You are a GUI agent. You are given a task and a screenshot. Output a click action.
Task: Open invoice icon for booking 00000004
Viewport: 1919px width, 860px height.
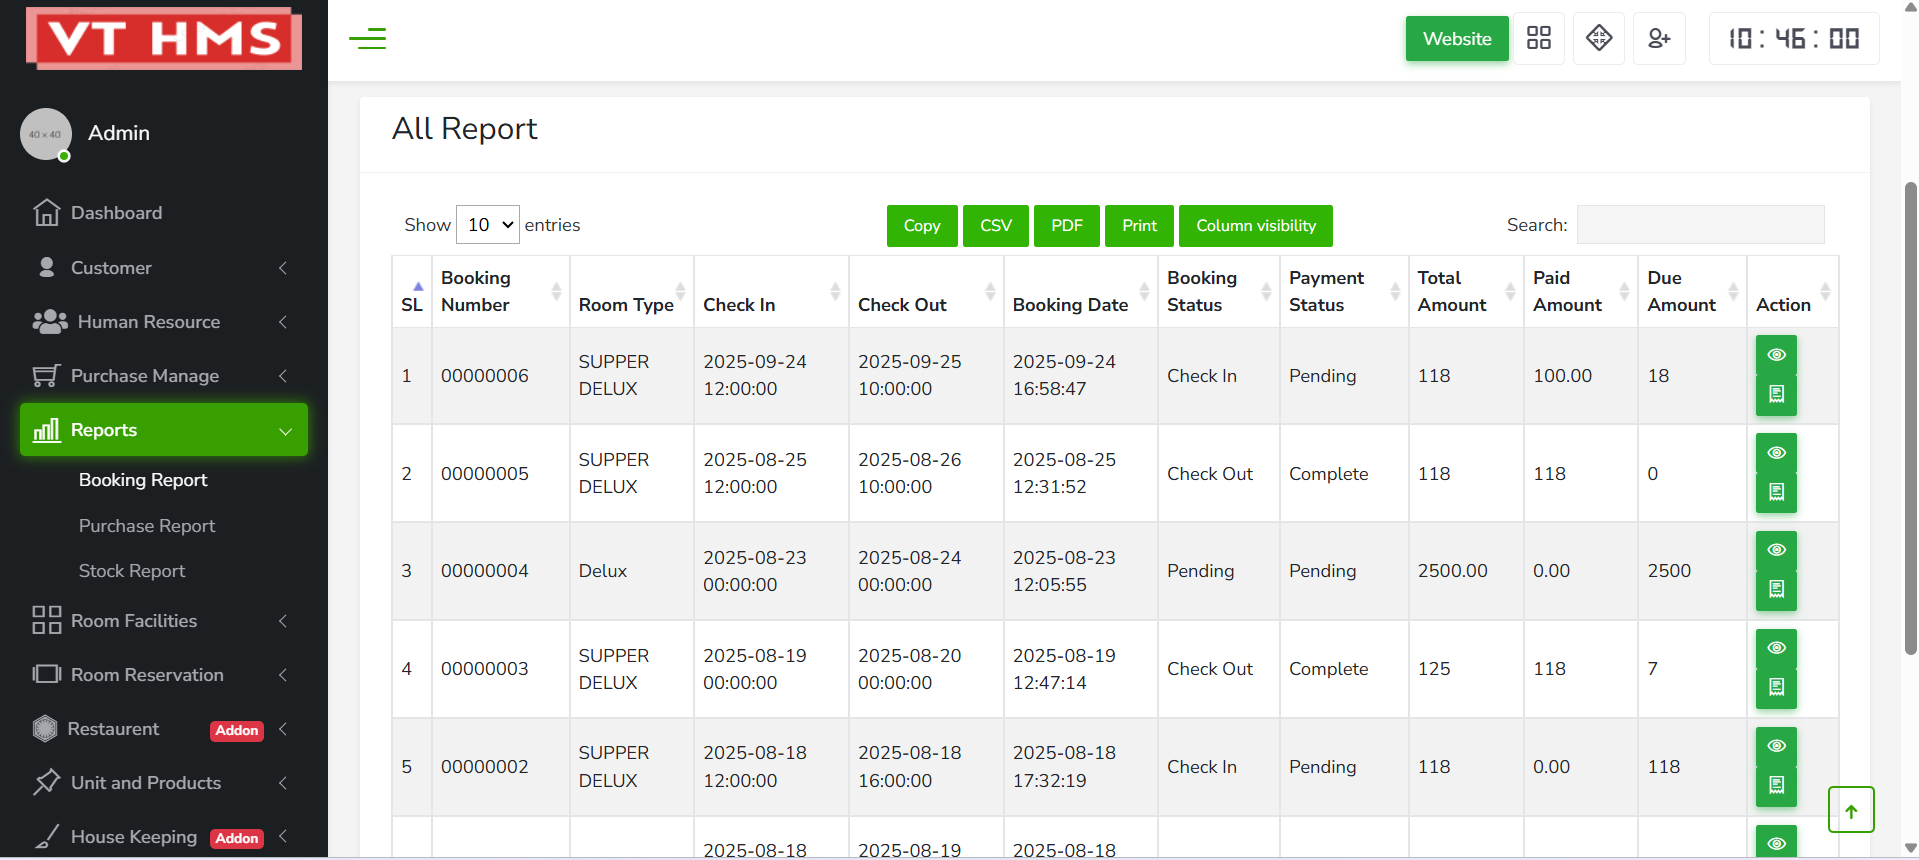[1776, 590]
